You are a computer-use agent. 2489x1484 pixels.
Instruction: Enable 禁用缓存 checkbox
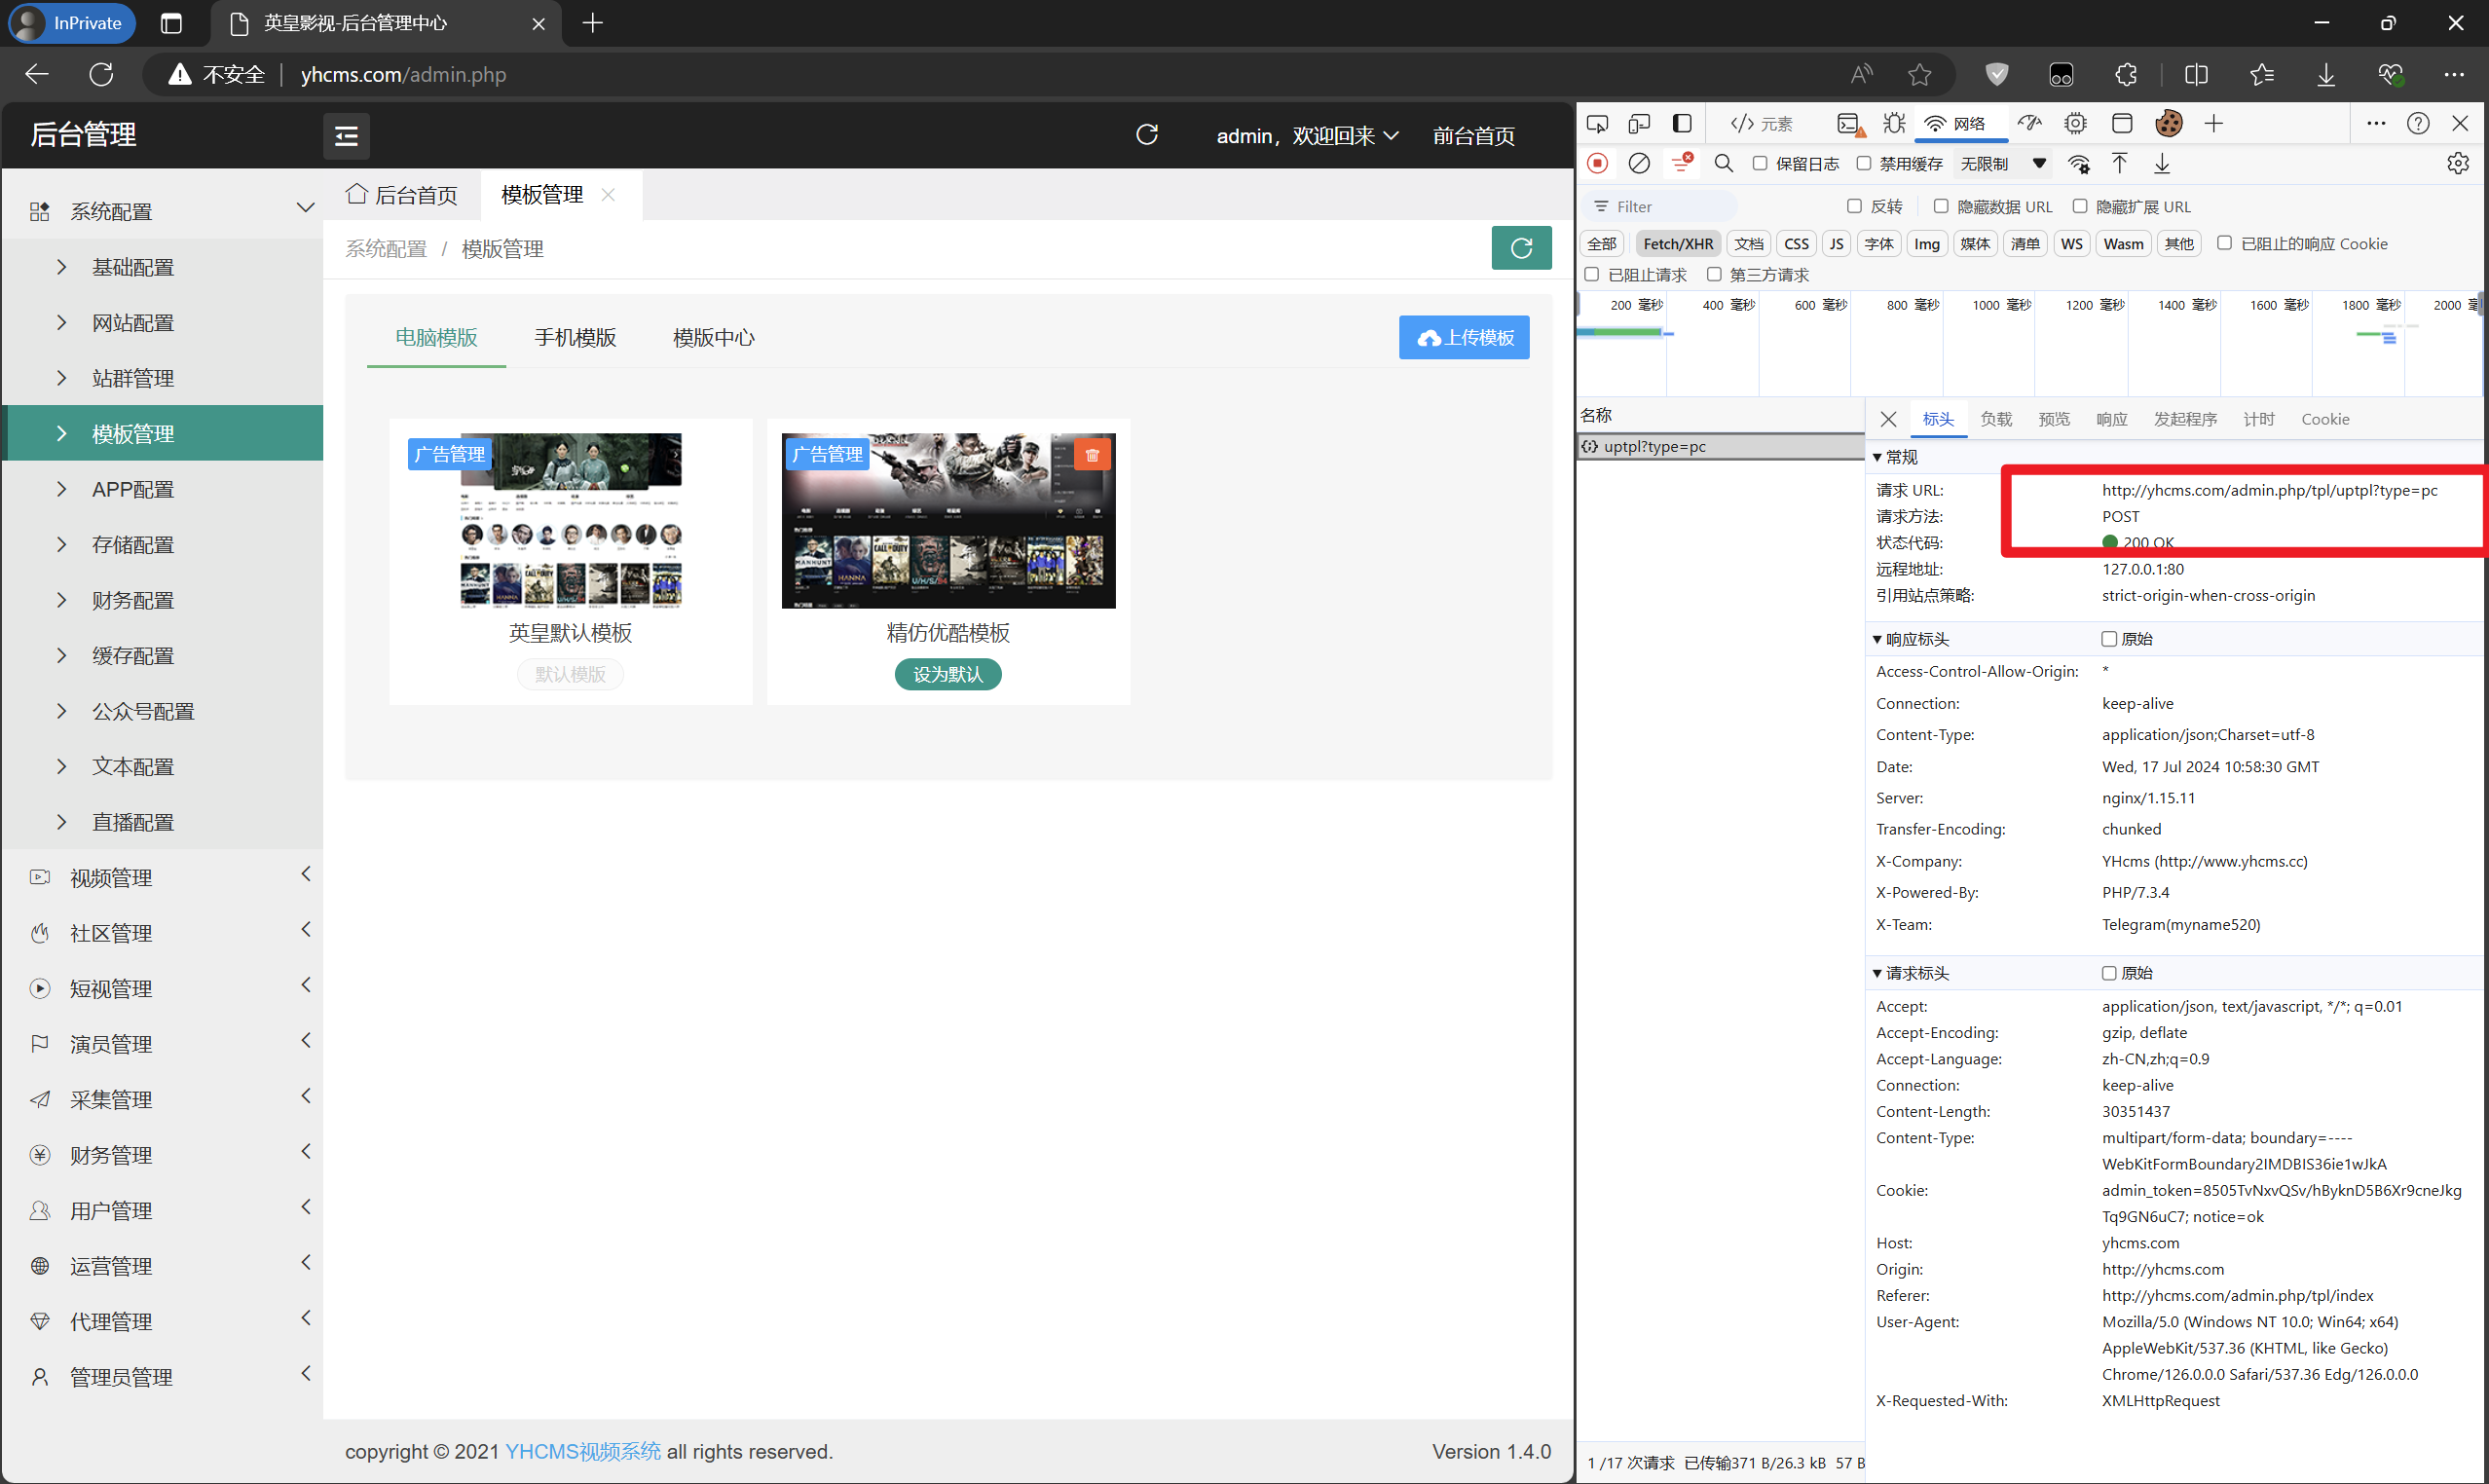[1864, 164]
